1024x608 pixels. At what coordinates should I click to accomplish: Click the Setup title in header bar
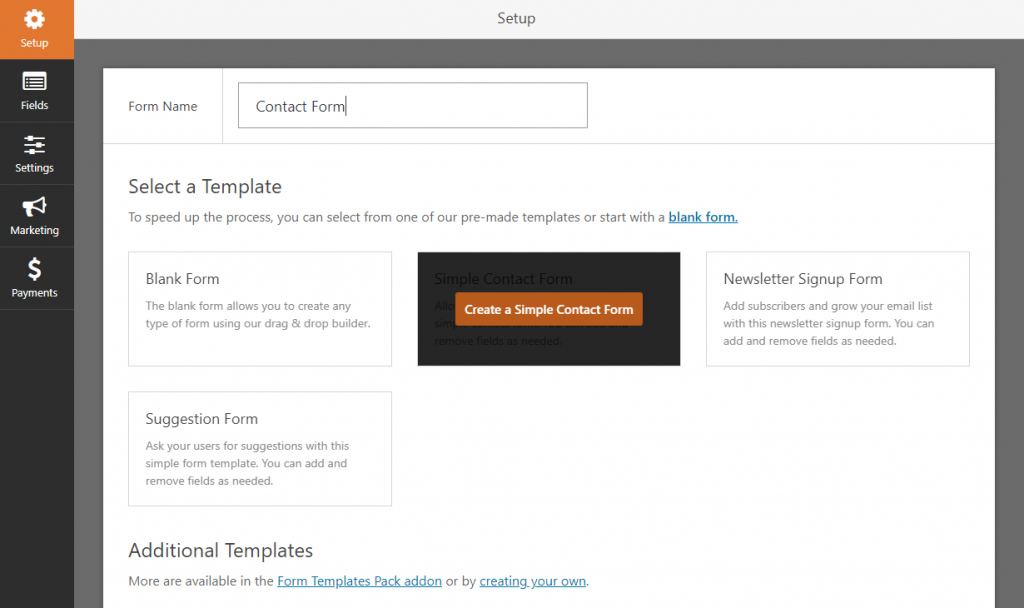[516, 18]
